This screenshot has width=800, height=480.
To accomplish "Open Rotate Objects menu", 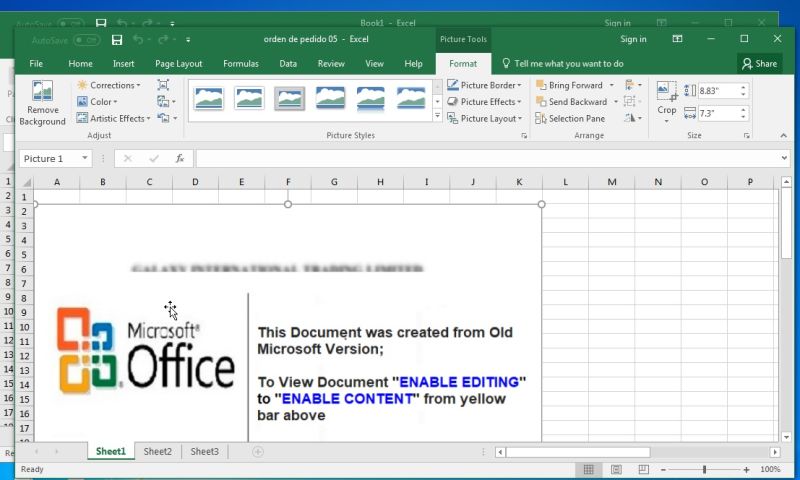I will 633,118.
